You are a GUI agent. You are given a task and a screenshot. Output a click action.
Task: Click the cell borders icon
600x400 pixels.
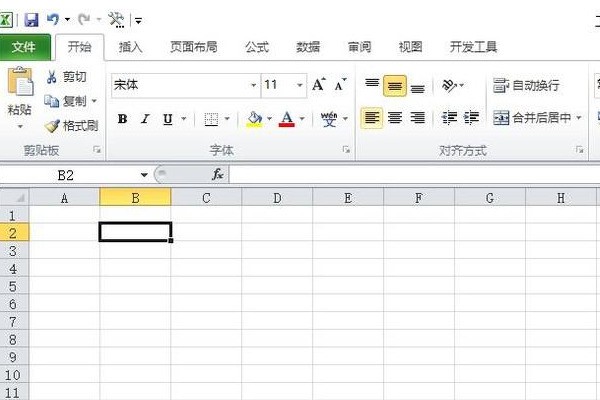coord(211,119)
